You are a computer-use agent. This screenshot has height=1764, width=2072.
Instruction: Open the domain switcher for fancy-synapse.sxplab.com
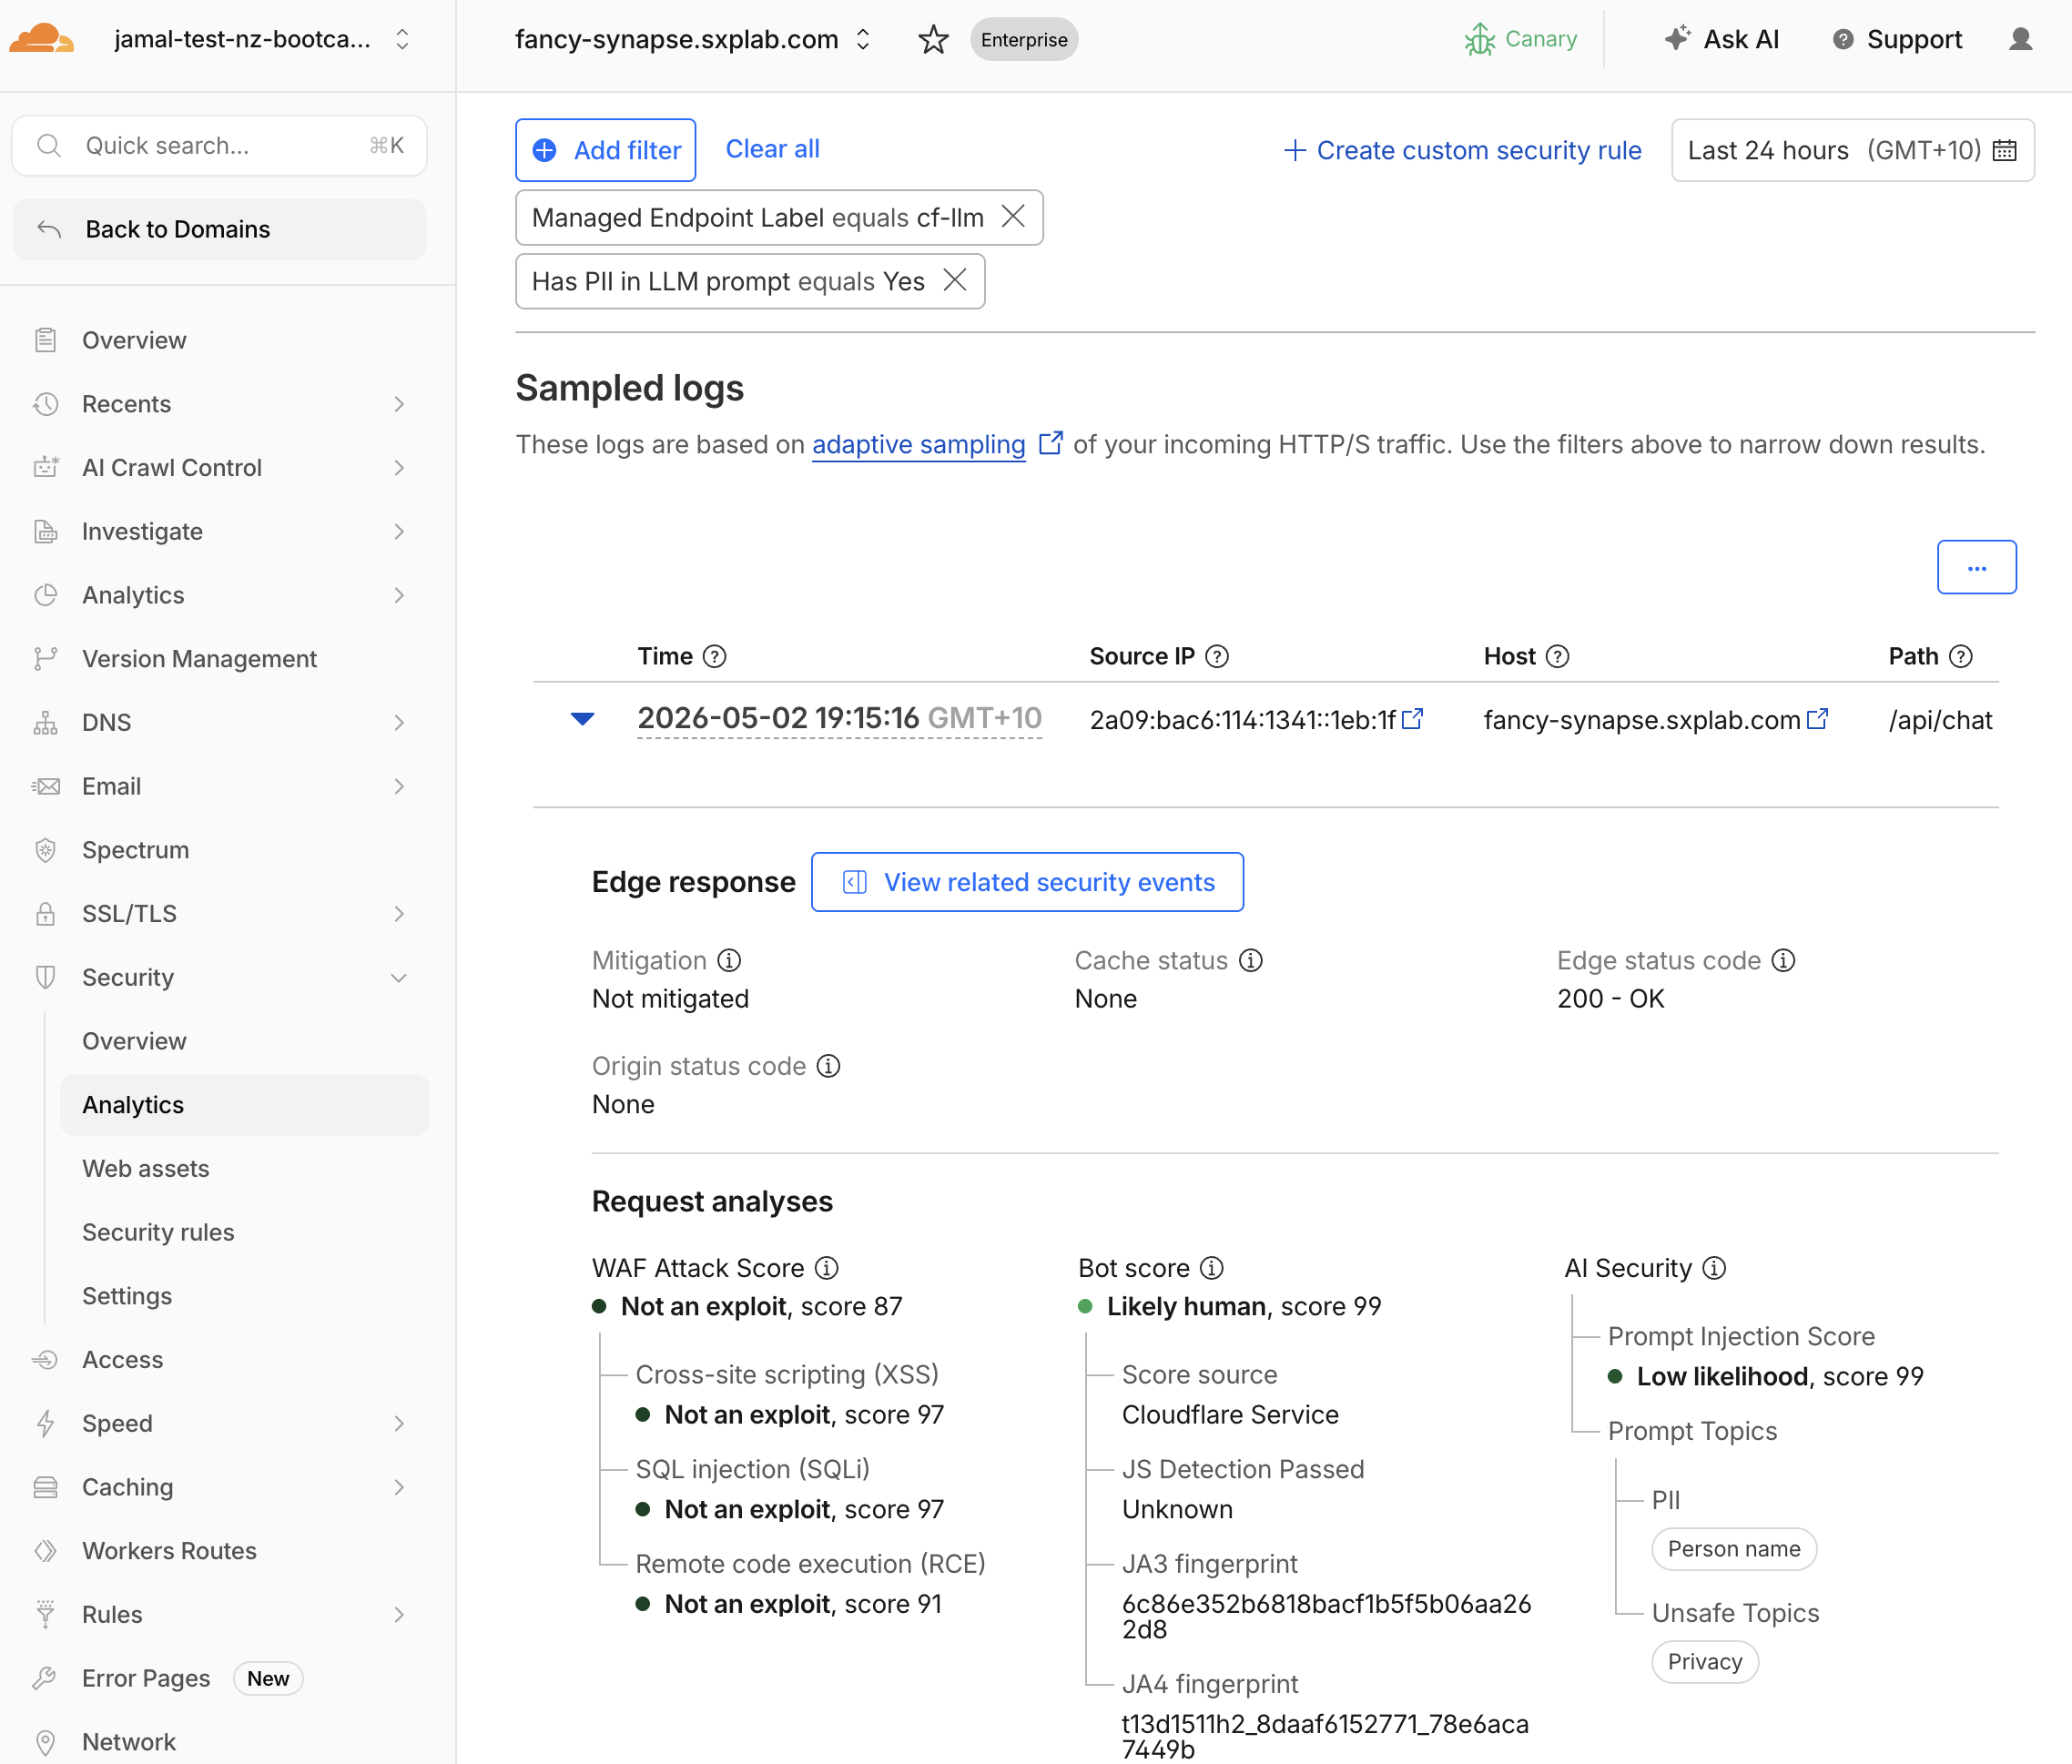pos(863,39)
